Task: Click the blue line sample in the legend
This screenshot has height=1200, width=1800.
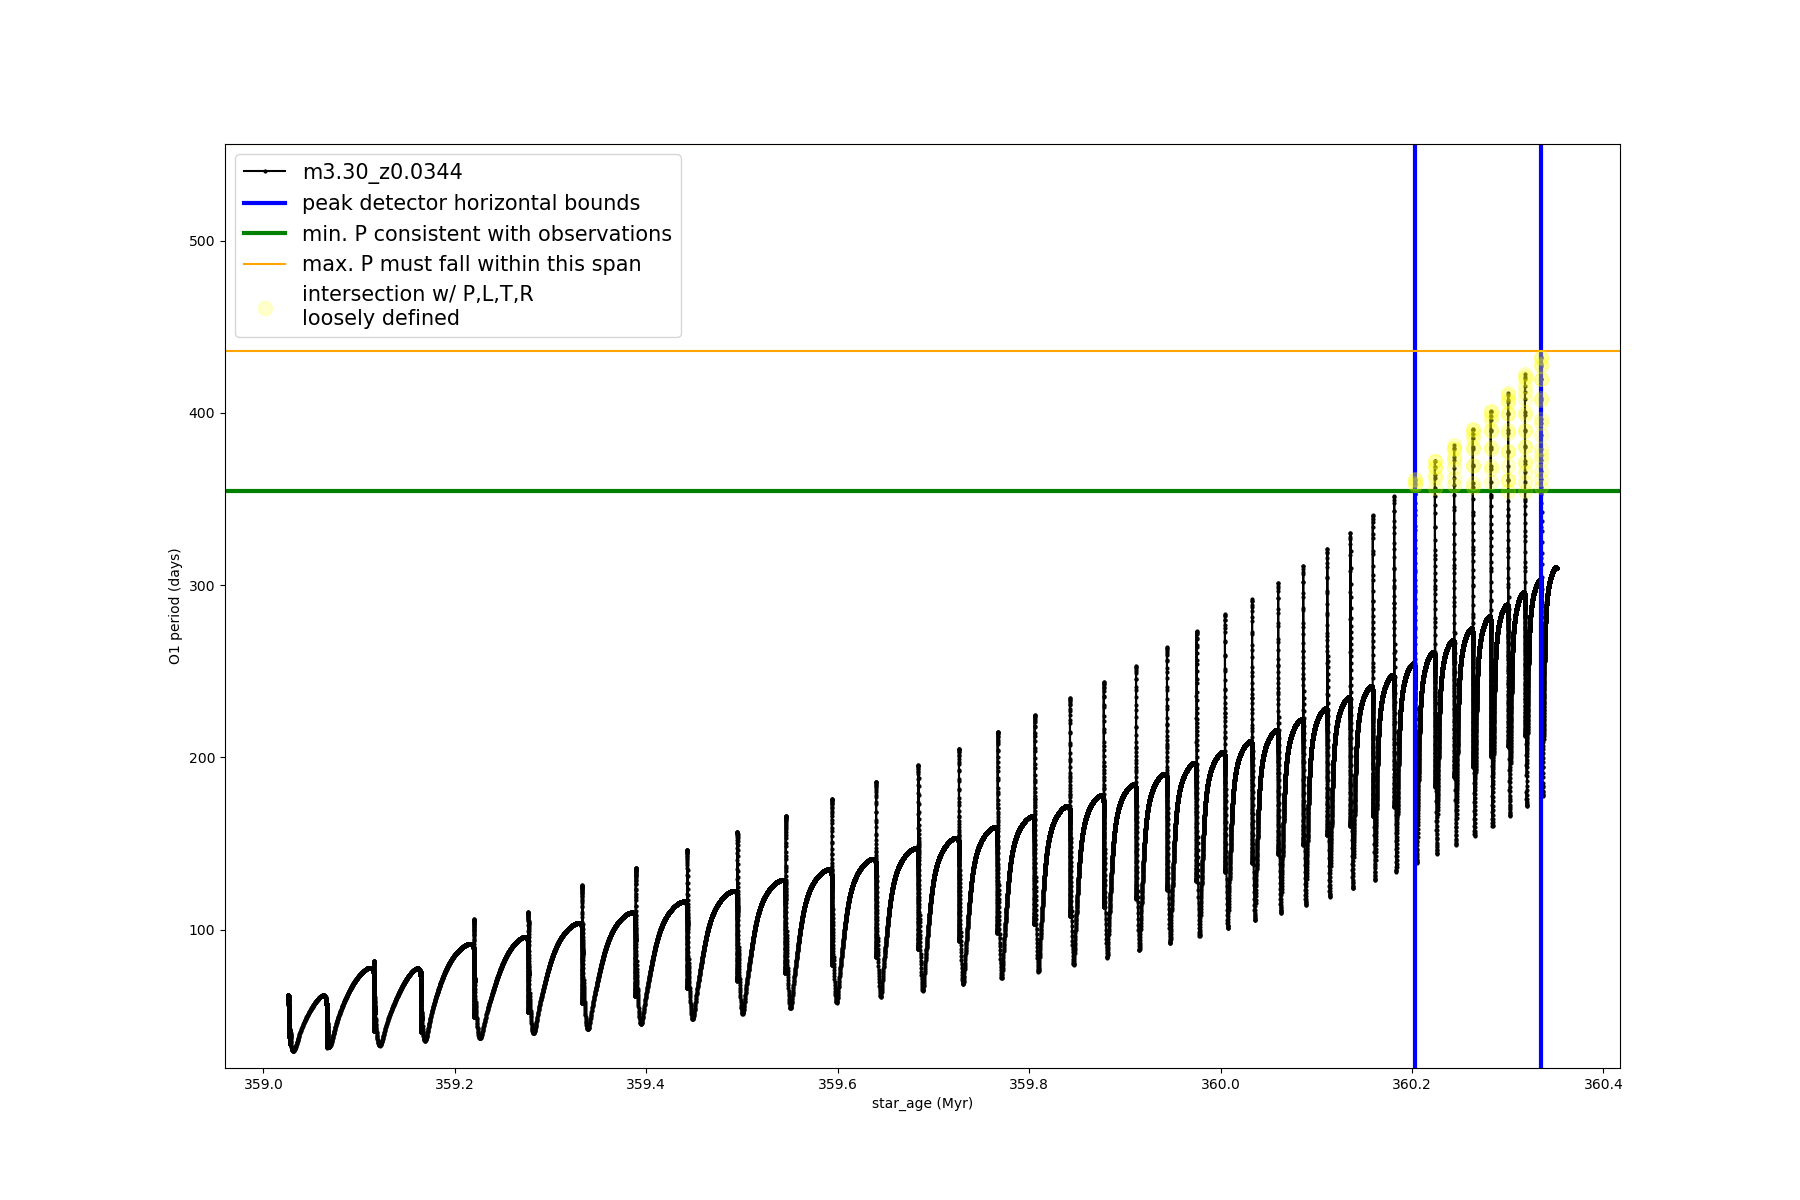Action: click(x=265, y=203)
